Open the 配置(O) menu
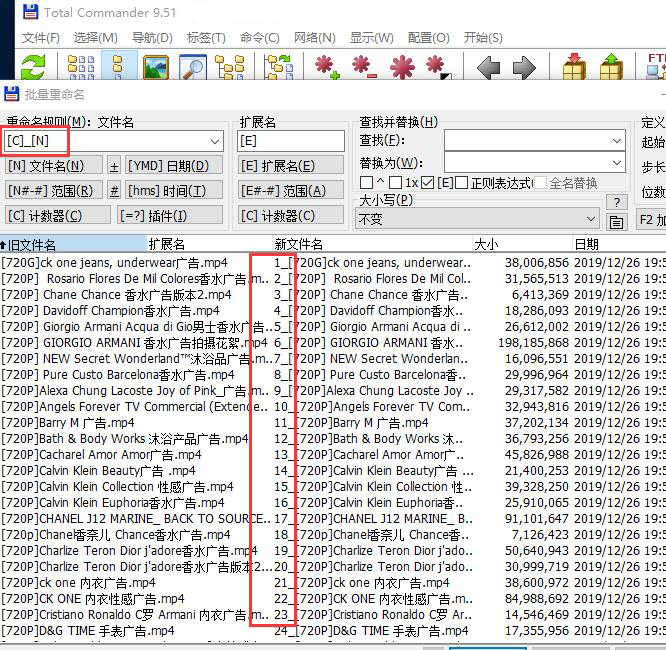 point(428,37)
